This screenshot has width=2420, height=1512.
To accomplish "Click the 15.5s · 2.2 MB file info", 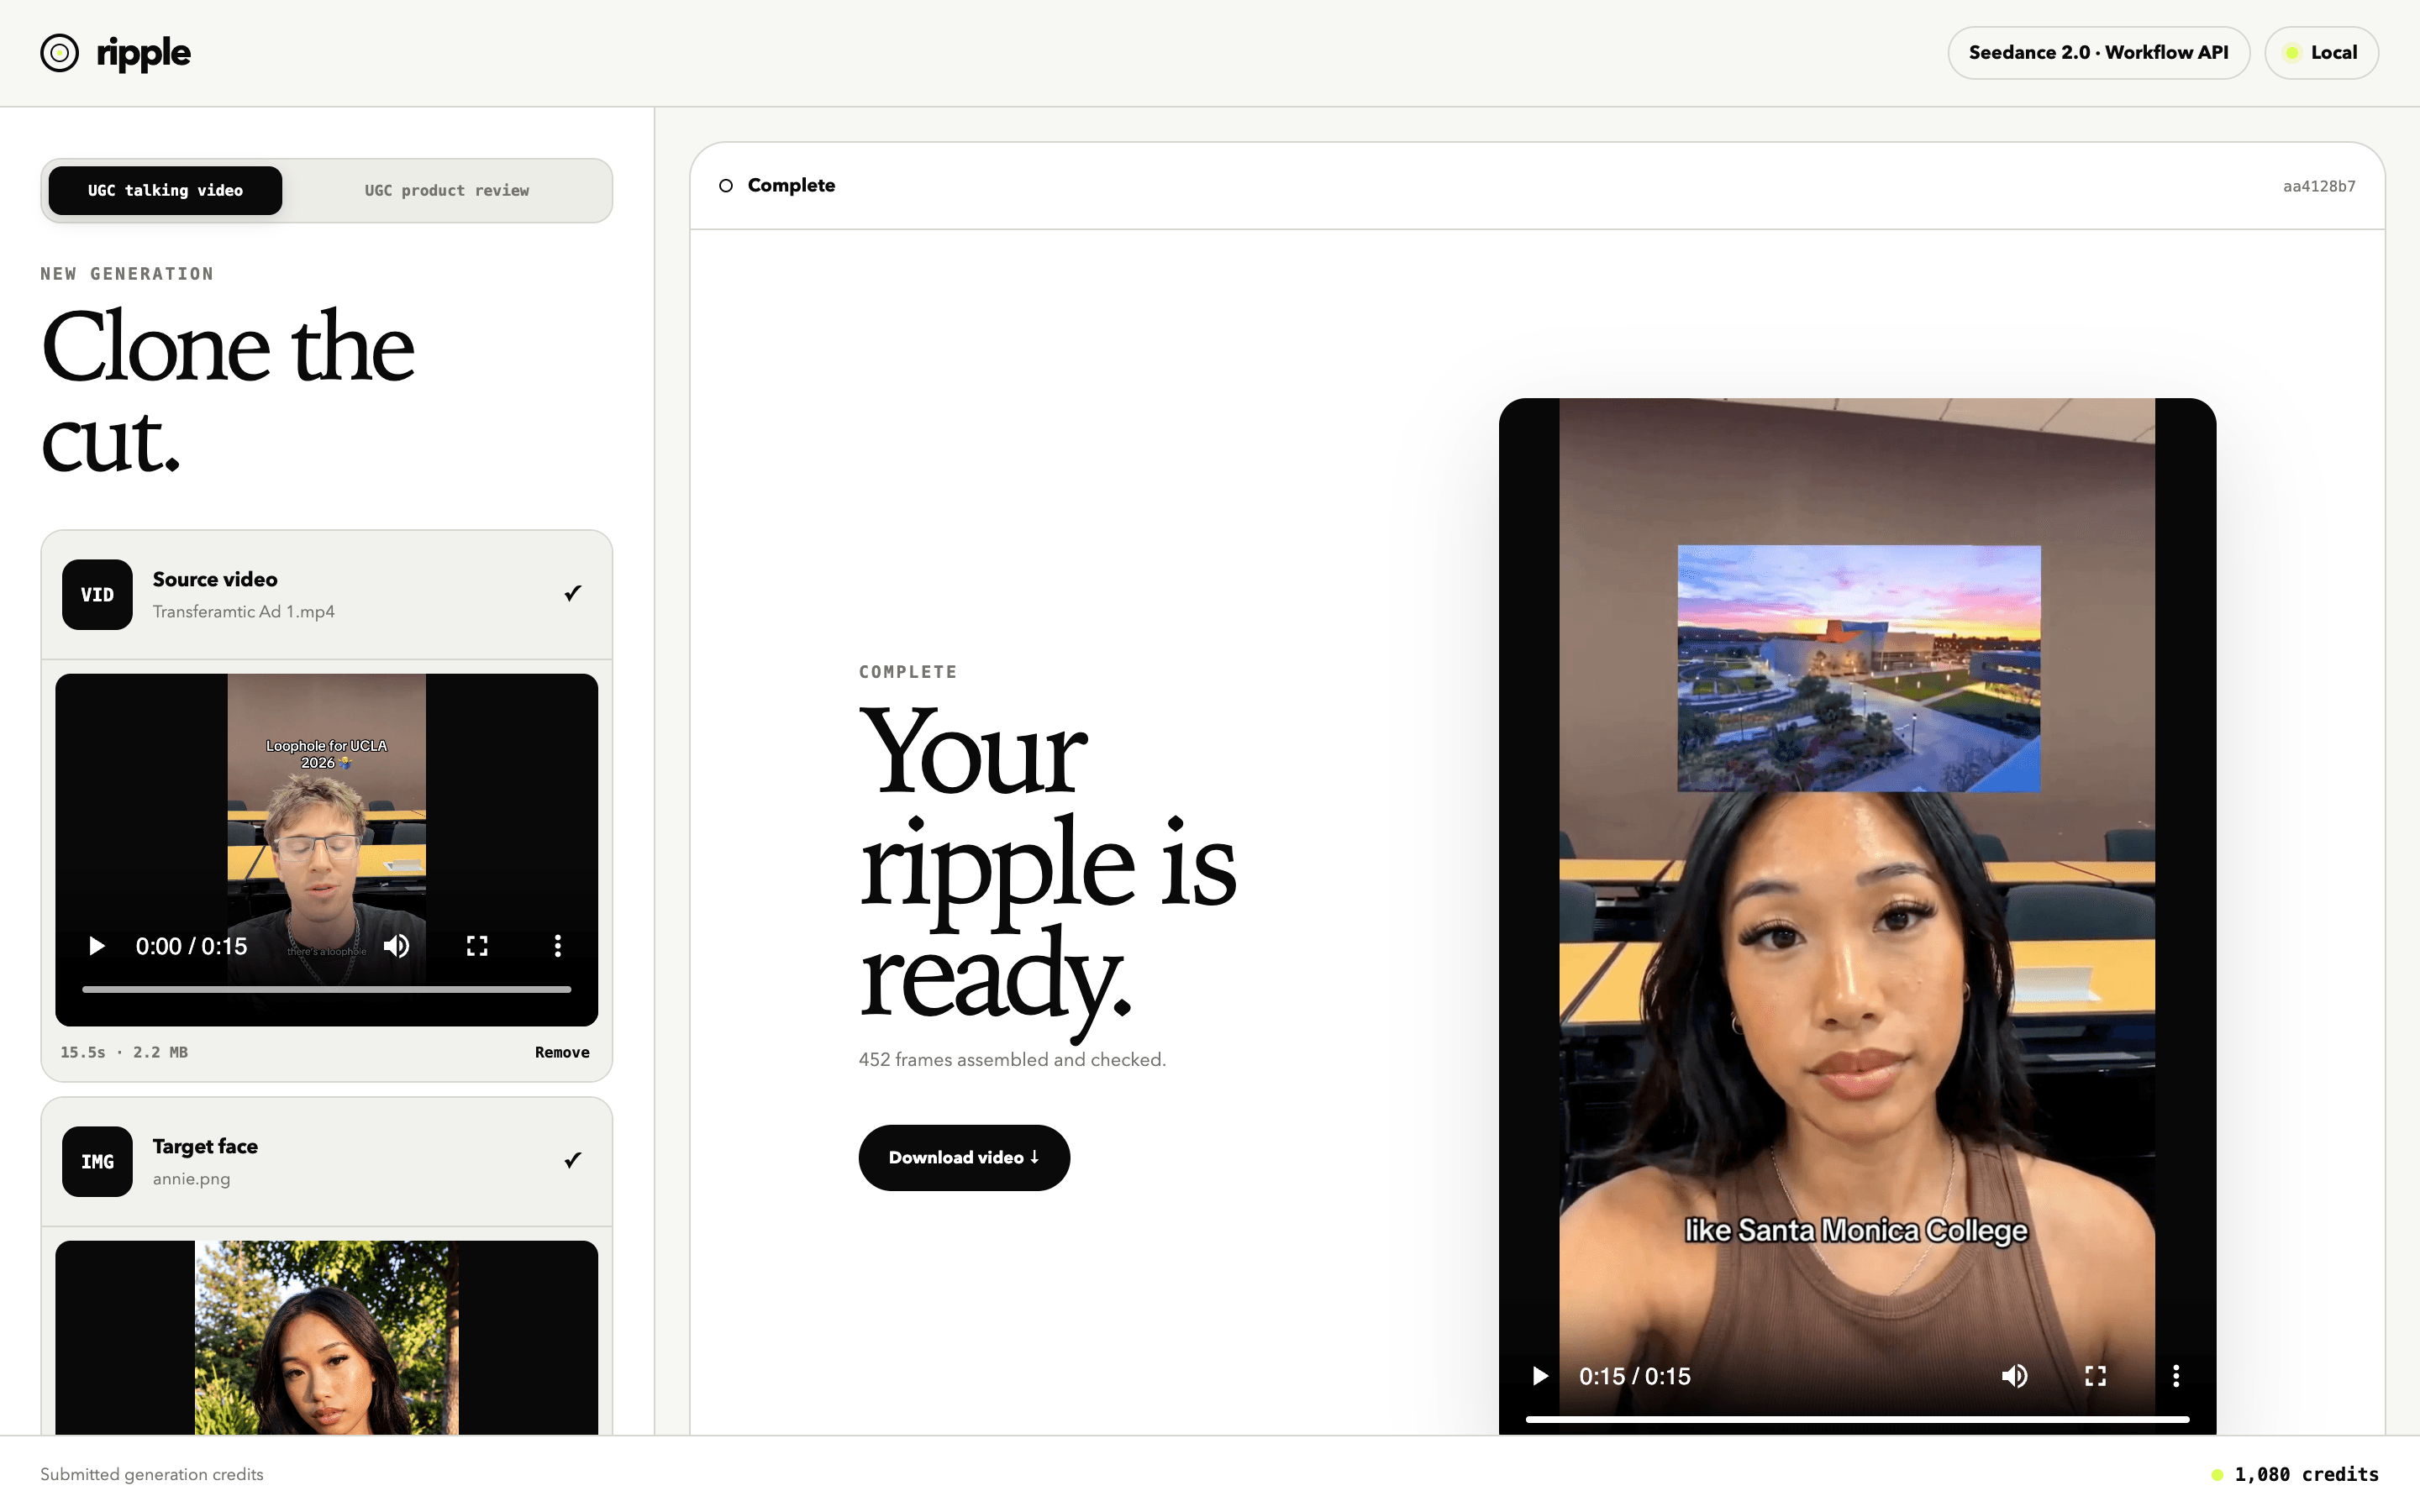I will (x=124, y=1052).
